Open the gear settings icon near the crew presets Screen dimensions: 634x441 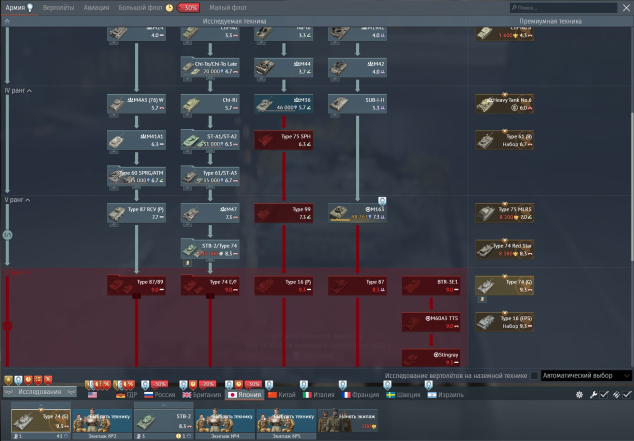(579, 395)
